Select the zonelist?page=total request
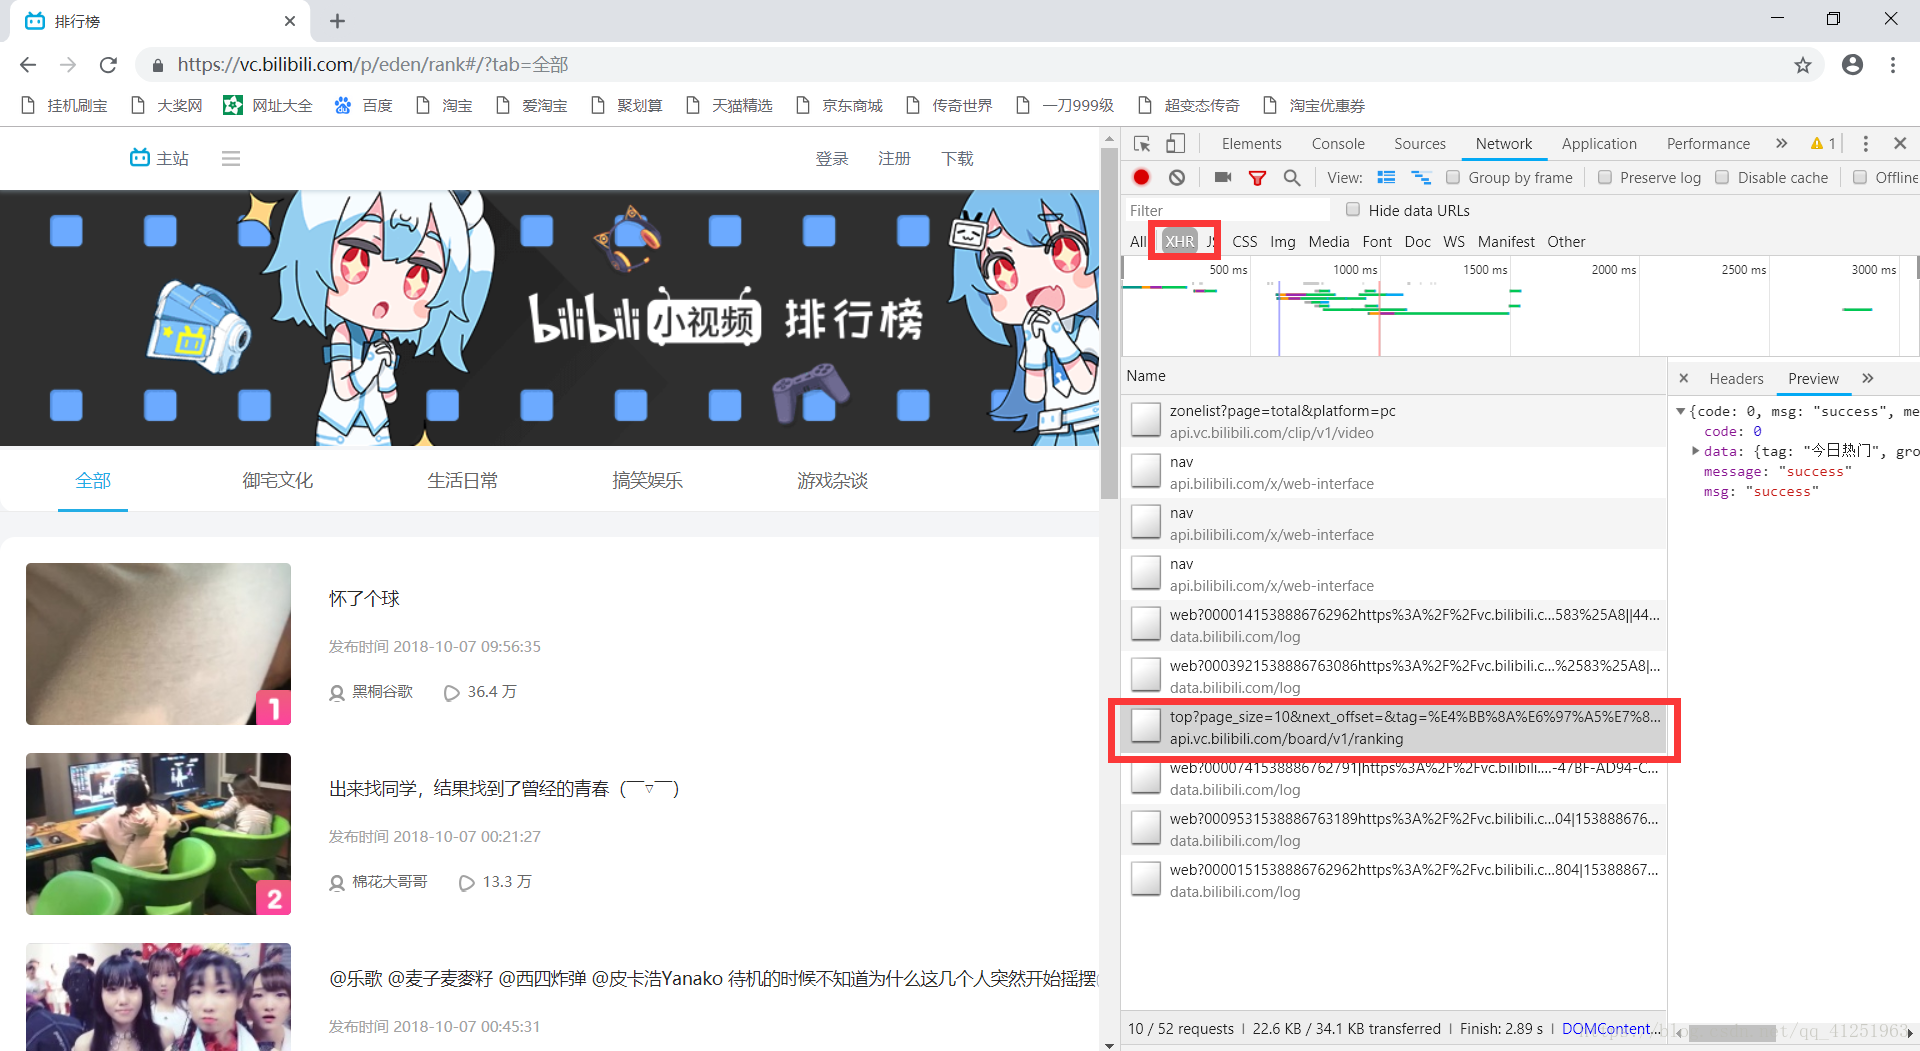Viewport: 1920px width, 1051px height. point(1394,421)
